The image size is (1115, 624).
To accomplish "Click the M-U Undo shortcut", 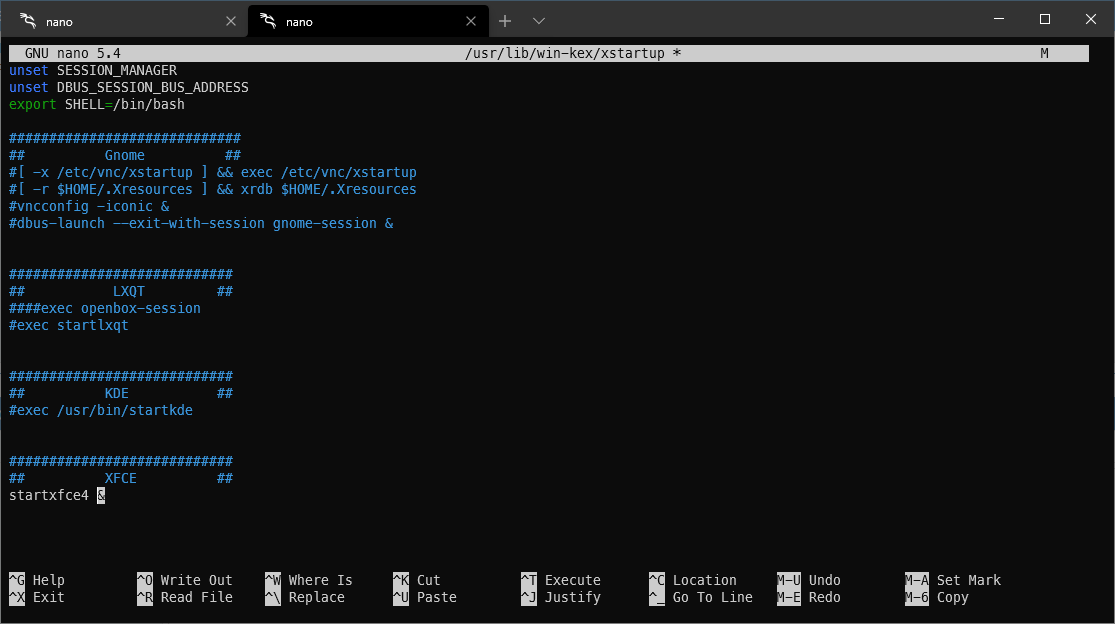I will [809, 580].
